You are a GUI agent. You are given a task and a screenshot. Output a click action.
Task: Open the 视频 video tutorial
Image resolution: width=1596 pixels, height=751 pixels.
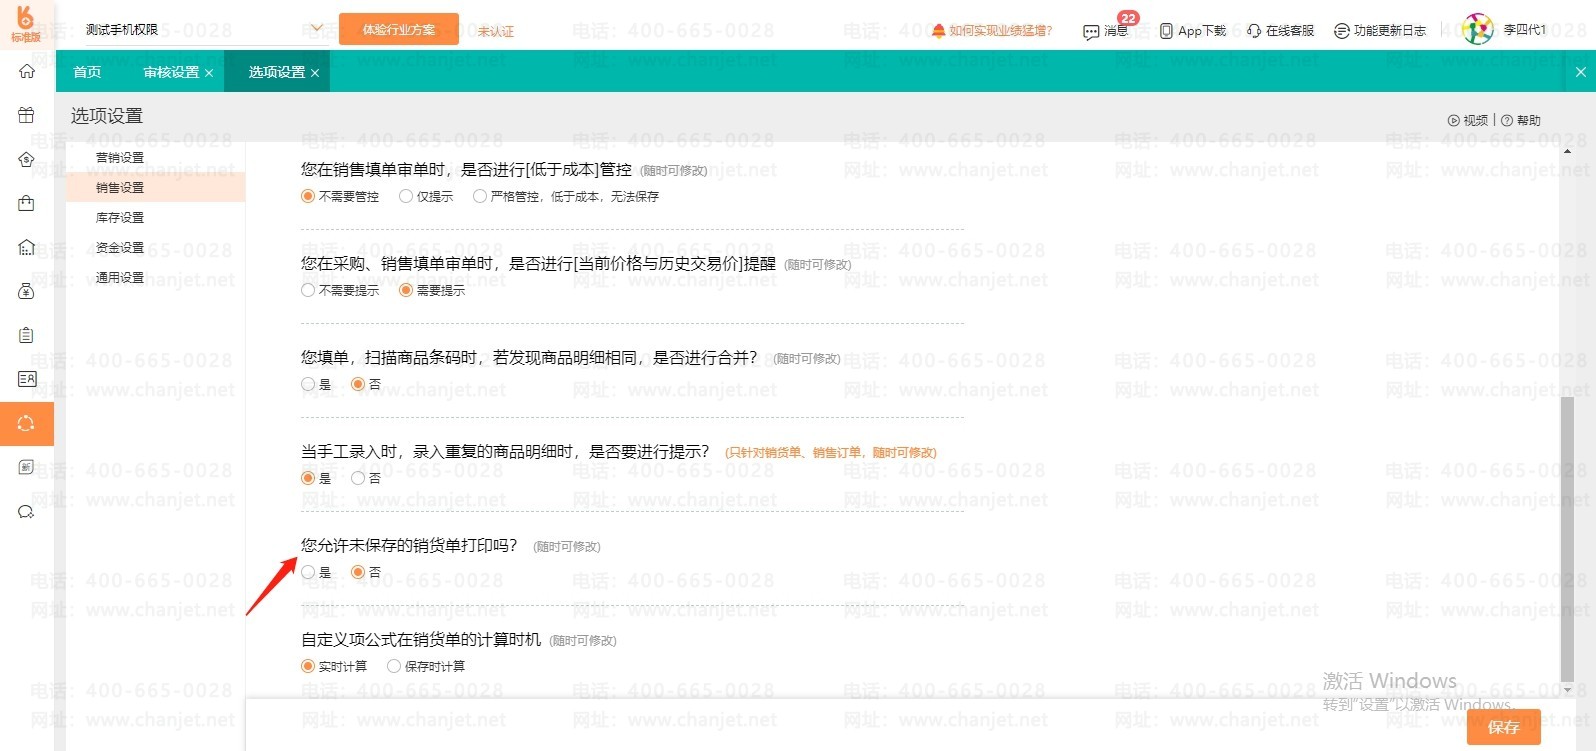point(1468,120)
